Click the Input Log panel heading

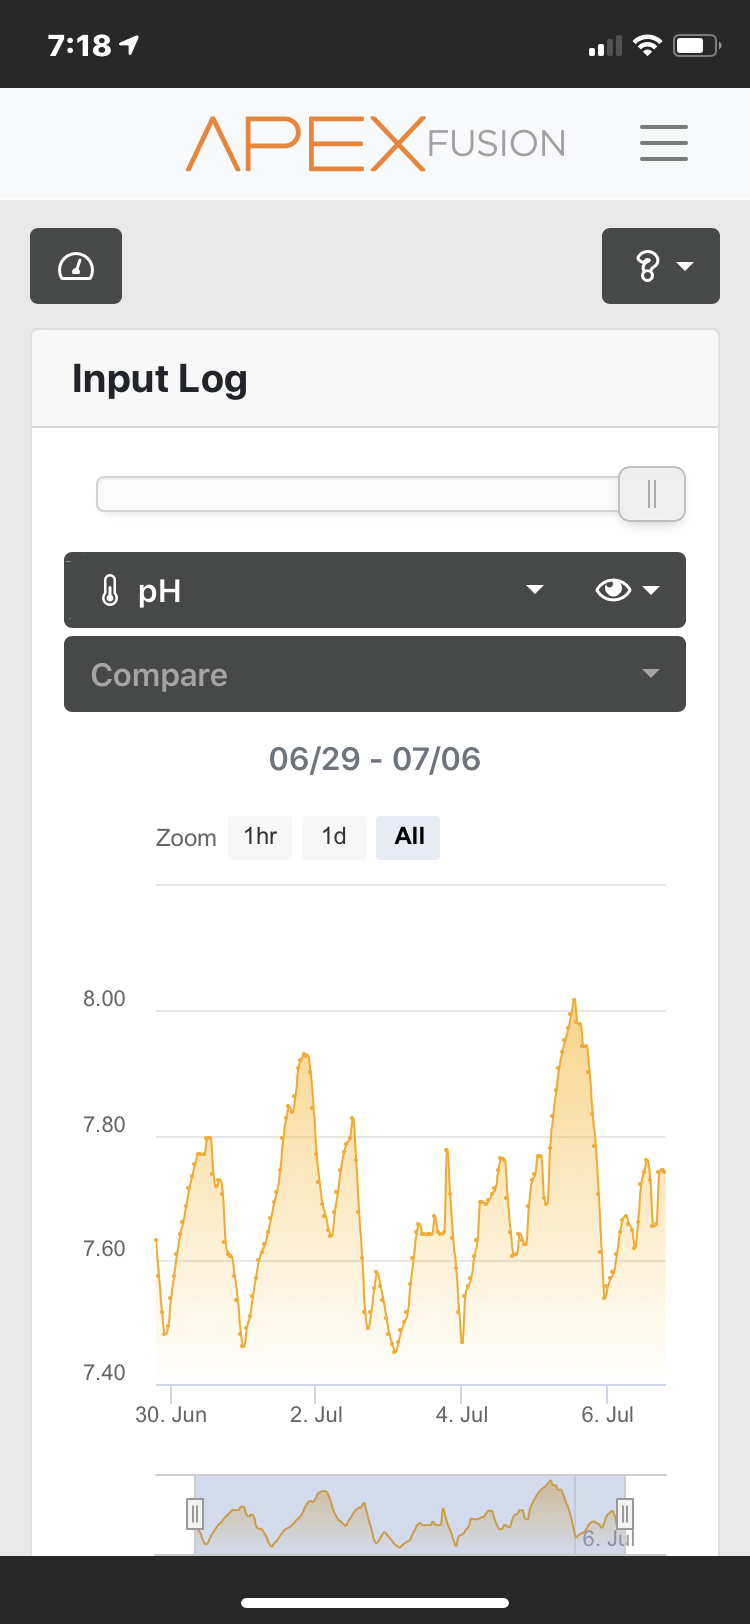pos(160,380)
